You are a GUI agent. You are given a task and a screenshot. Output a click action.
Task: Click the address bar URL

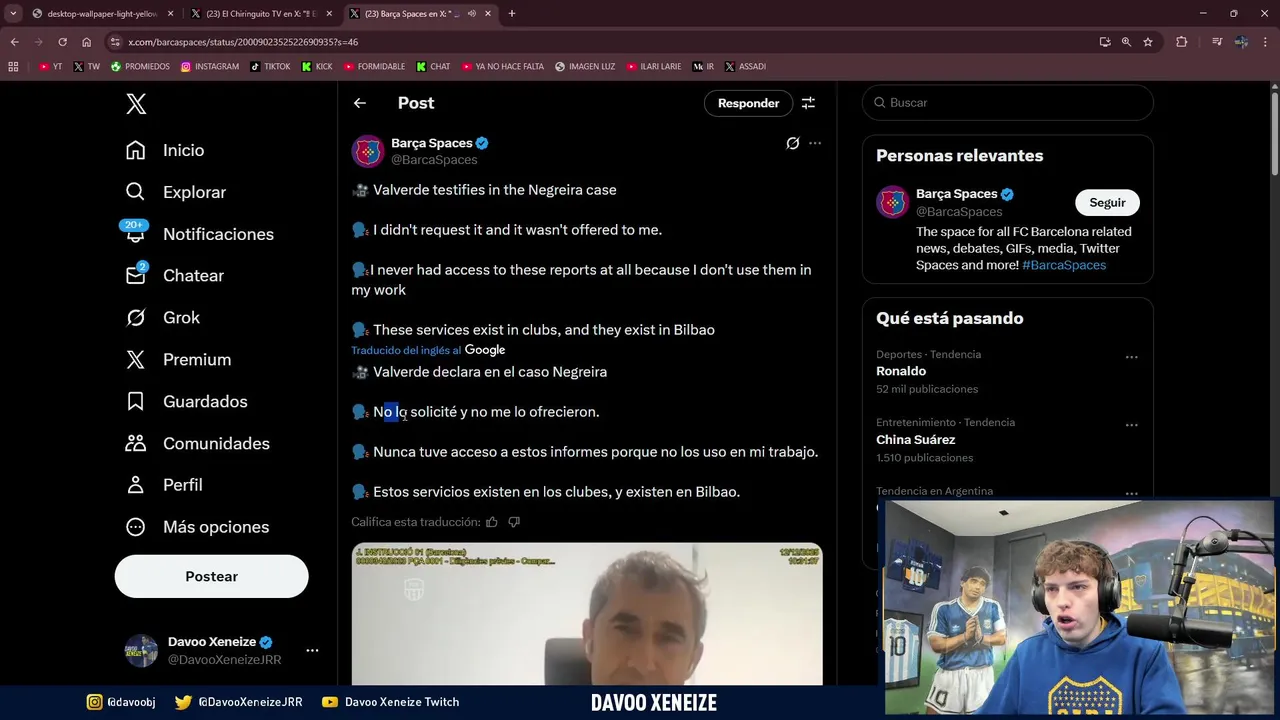[243, 42]
